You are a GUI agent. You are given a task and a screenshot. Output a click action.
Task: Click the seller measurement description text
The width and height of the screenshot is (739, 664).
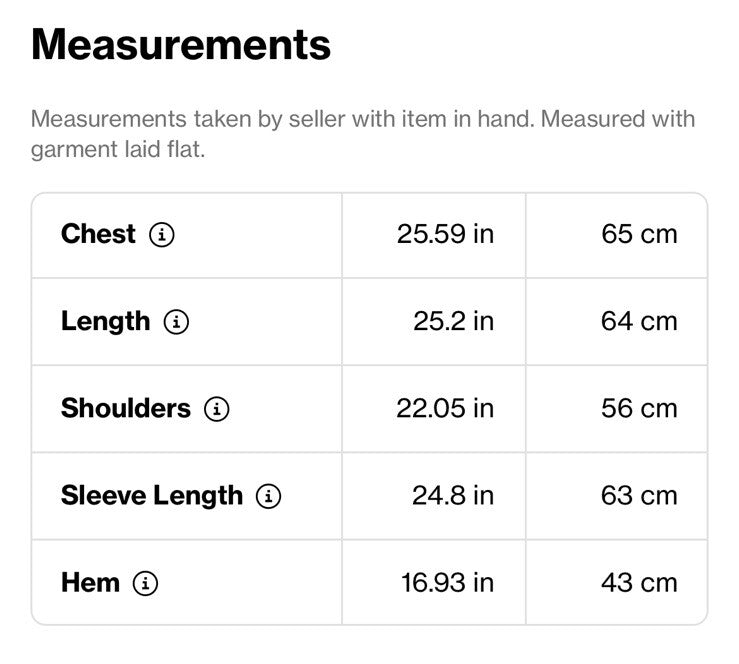point(363,134)
